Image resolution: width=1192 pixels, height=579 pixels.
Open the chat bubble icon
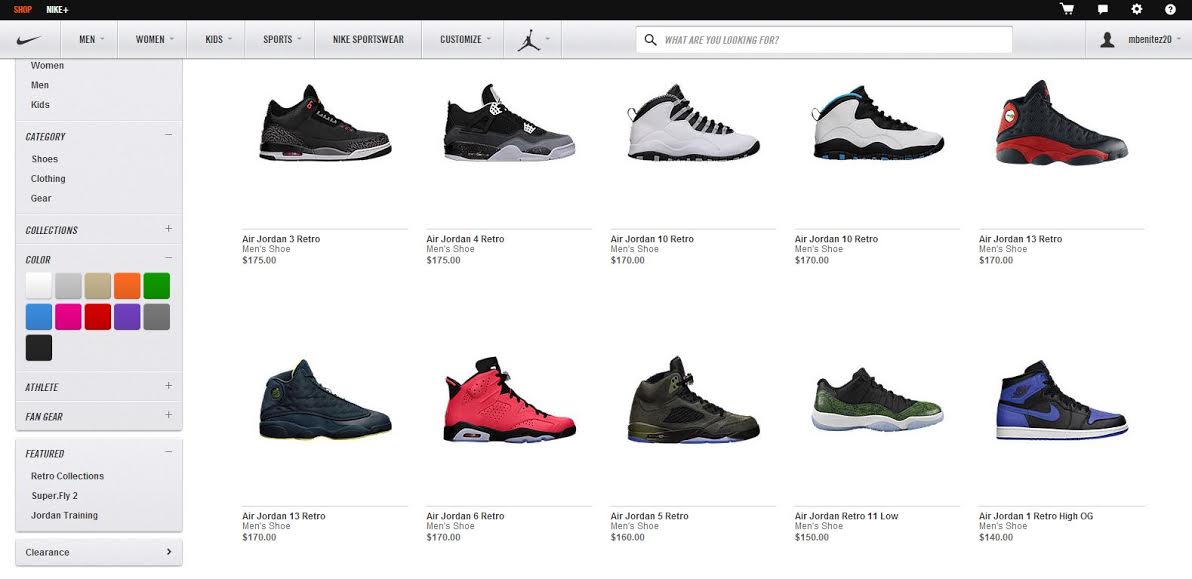1102,9
